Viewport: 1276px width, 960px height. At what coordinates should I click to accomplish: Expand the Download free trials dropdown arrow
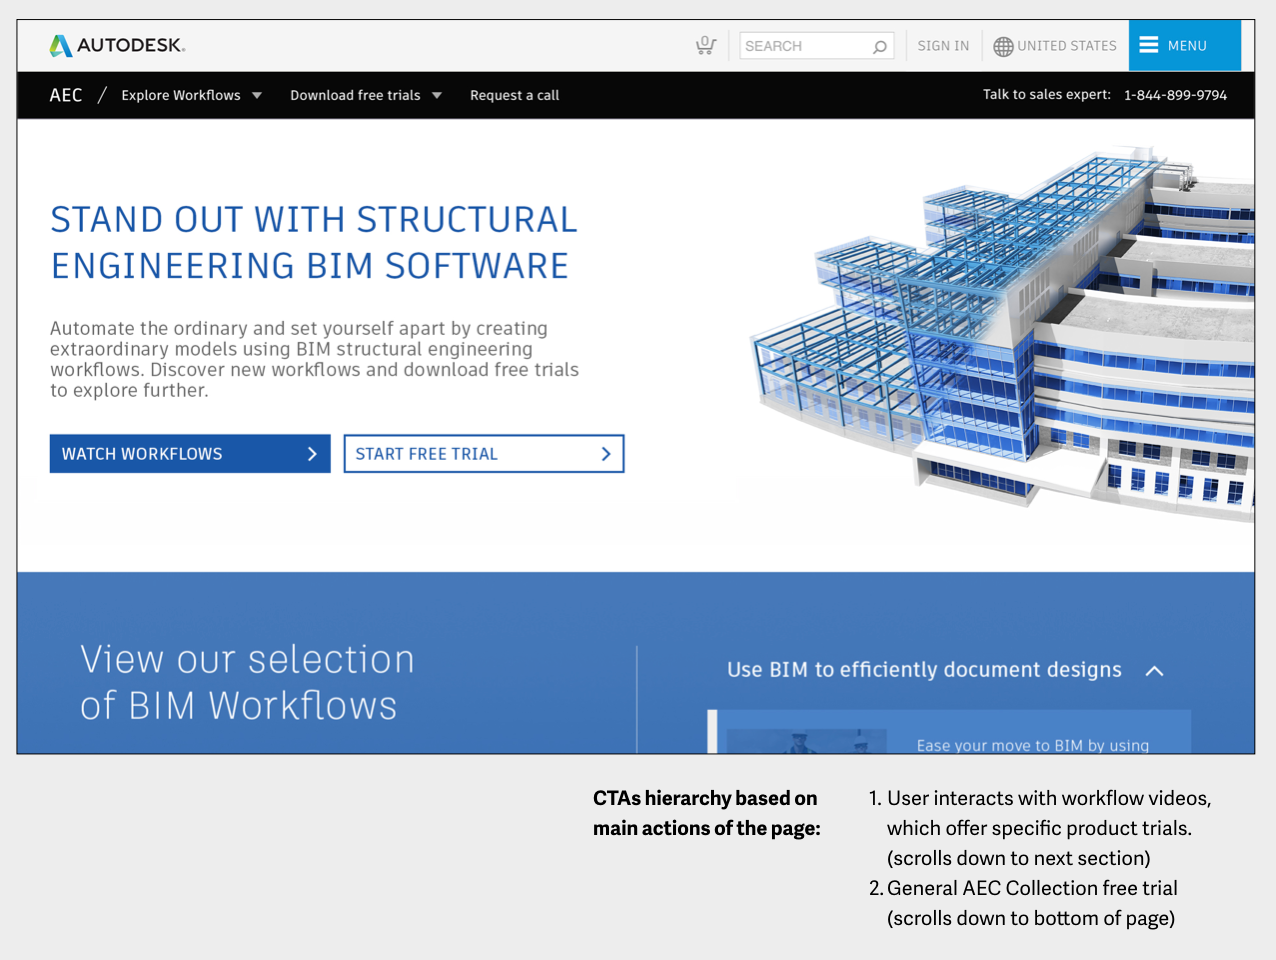[x=437, y=96]
